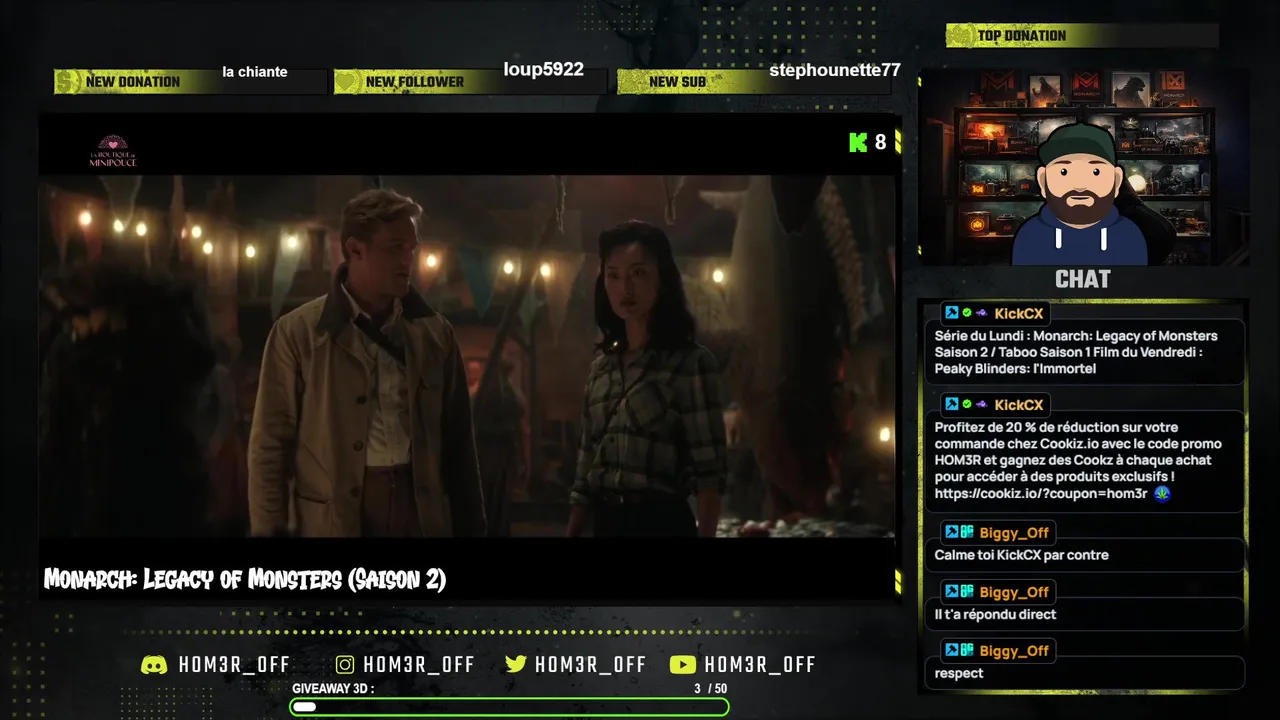Click the 'Il t'a répondu direct' message
Image resolution: width=1280 pixels, height=720 pixels.
click(x=995, y=614)
